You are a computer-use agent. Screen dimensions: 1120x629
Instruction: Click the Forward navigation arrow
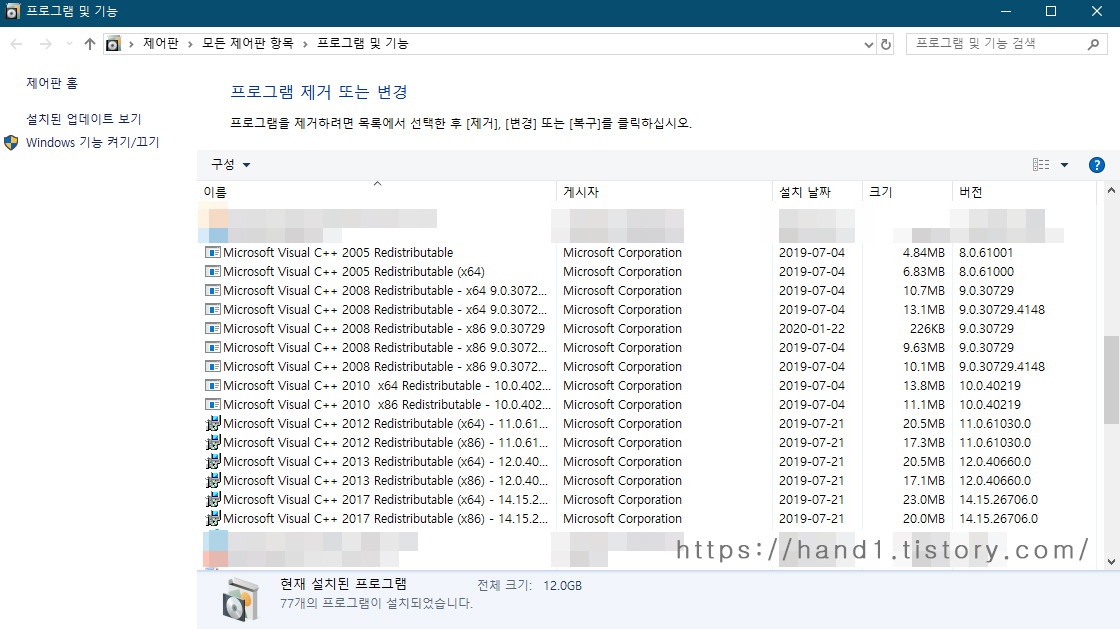46,44
